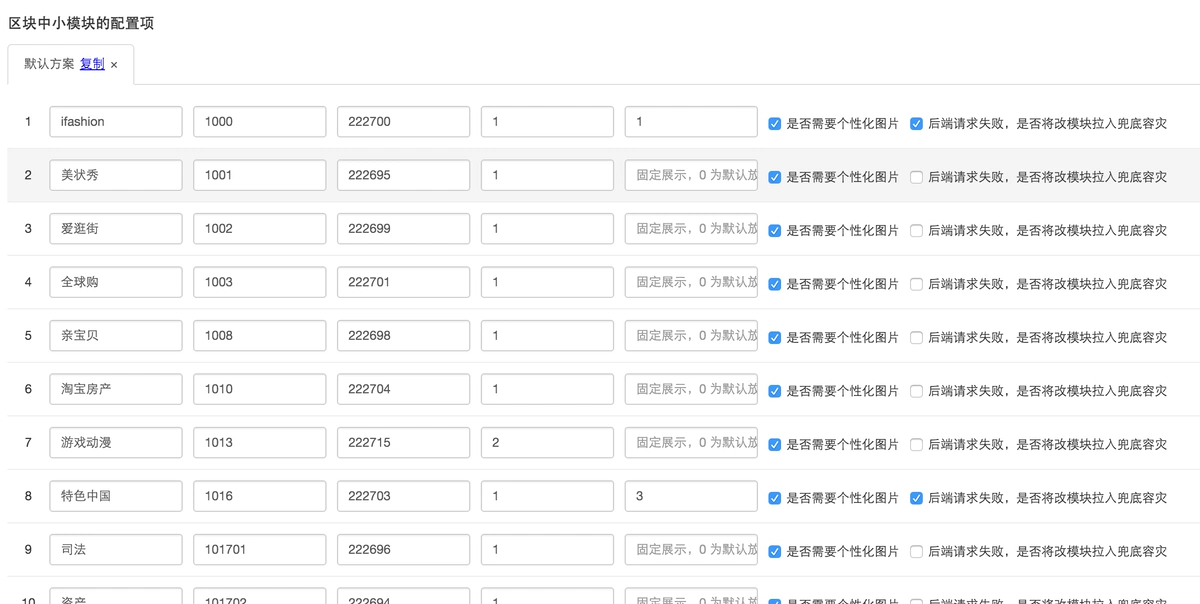
Task: Click the 1016 input field
Action: (260, 496)
